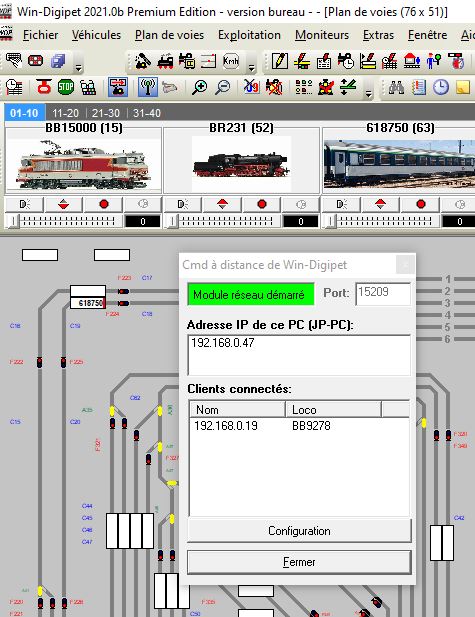Screen dimensions: 475x617
Task: Toggle headlight for BR231 locomotive
Action: 183,204
